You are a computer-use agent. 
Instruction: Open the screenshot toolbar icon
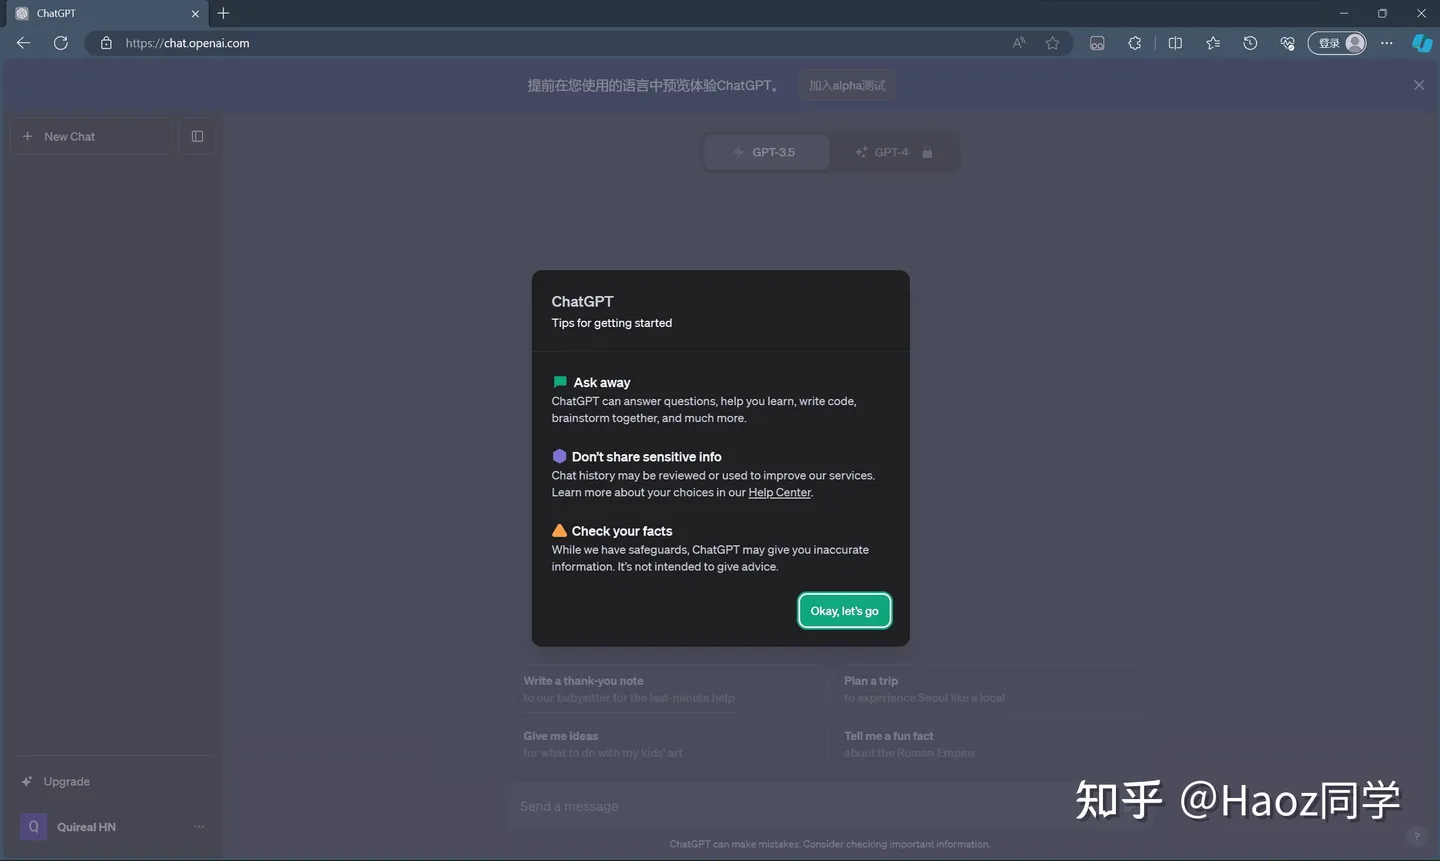tap(1097, 43)
